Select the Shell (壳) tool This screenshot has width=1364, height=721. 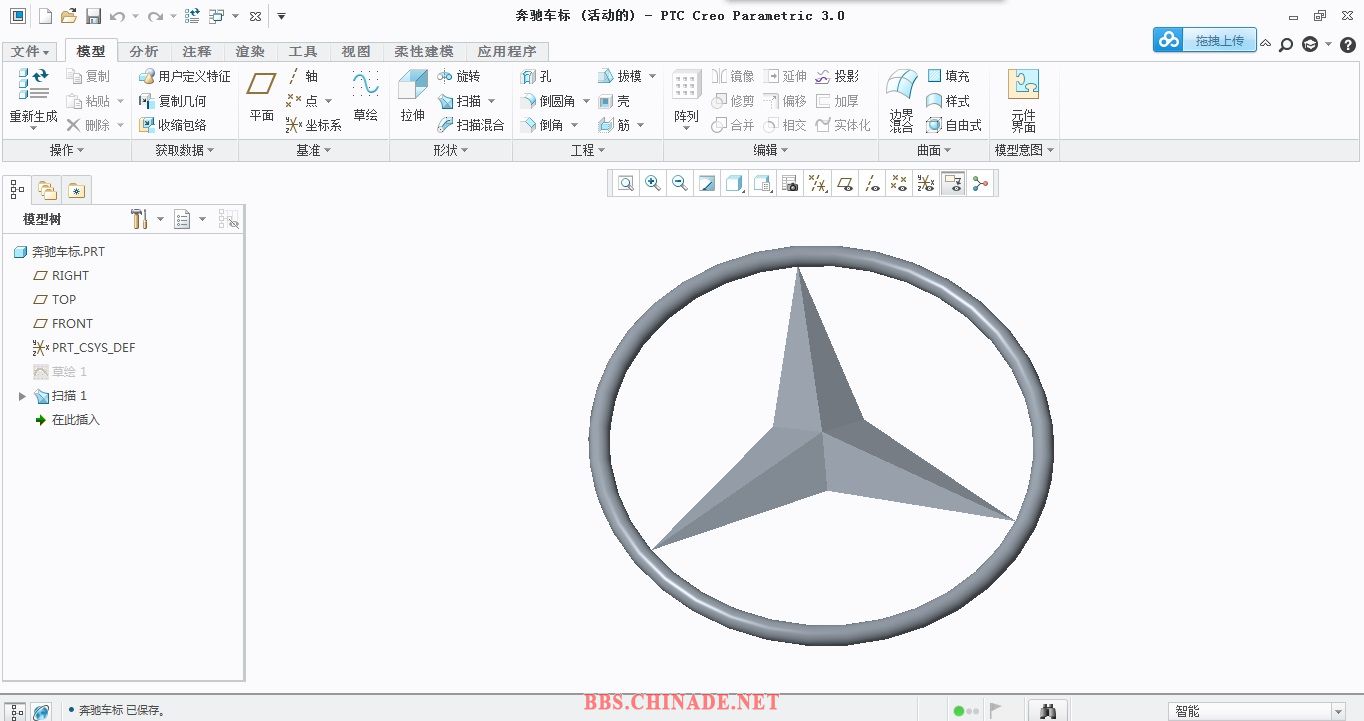coord(614,101)
